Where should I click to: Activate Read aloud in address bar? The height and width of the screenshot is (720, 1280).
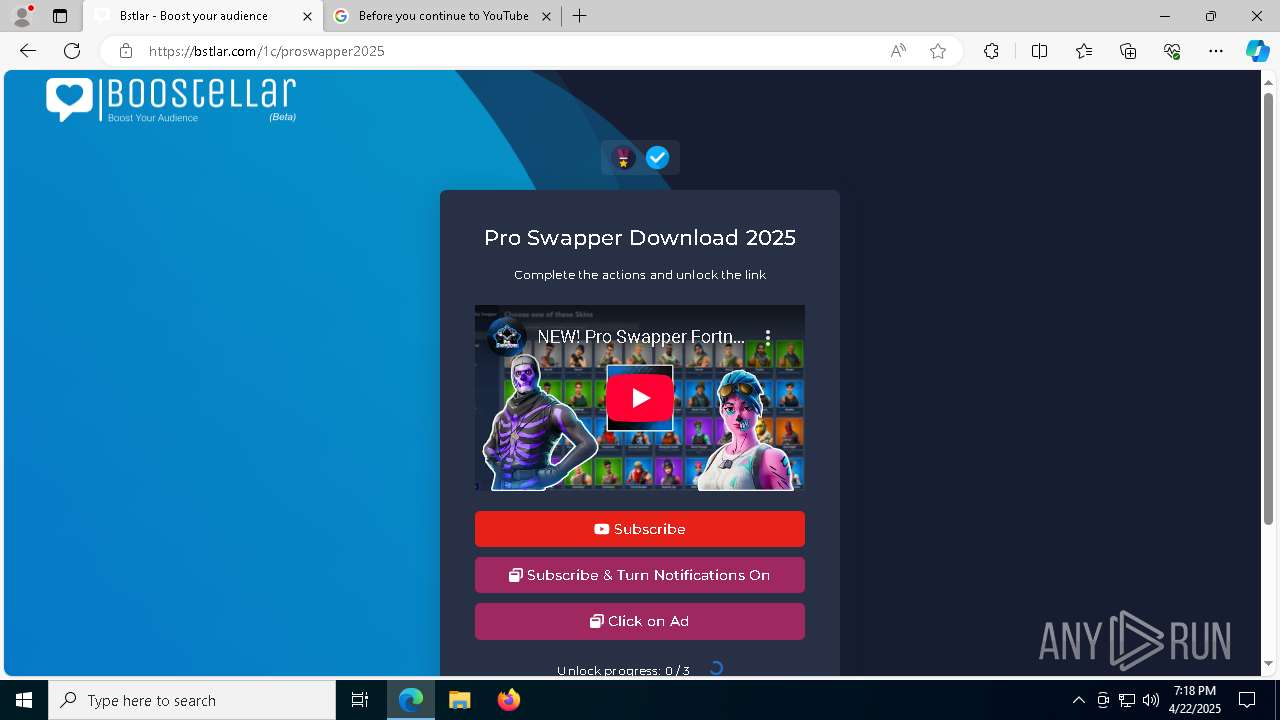click(898, 51)
